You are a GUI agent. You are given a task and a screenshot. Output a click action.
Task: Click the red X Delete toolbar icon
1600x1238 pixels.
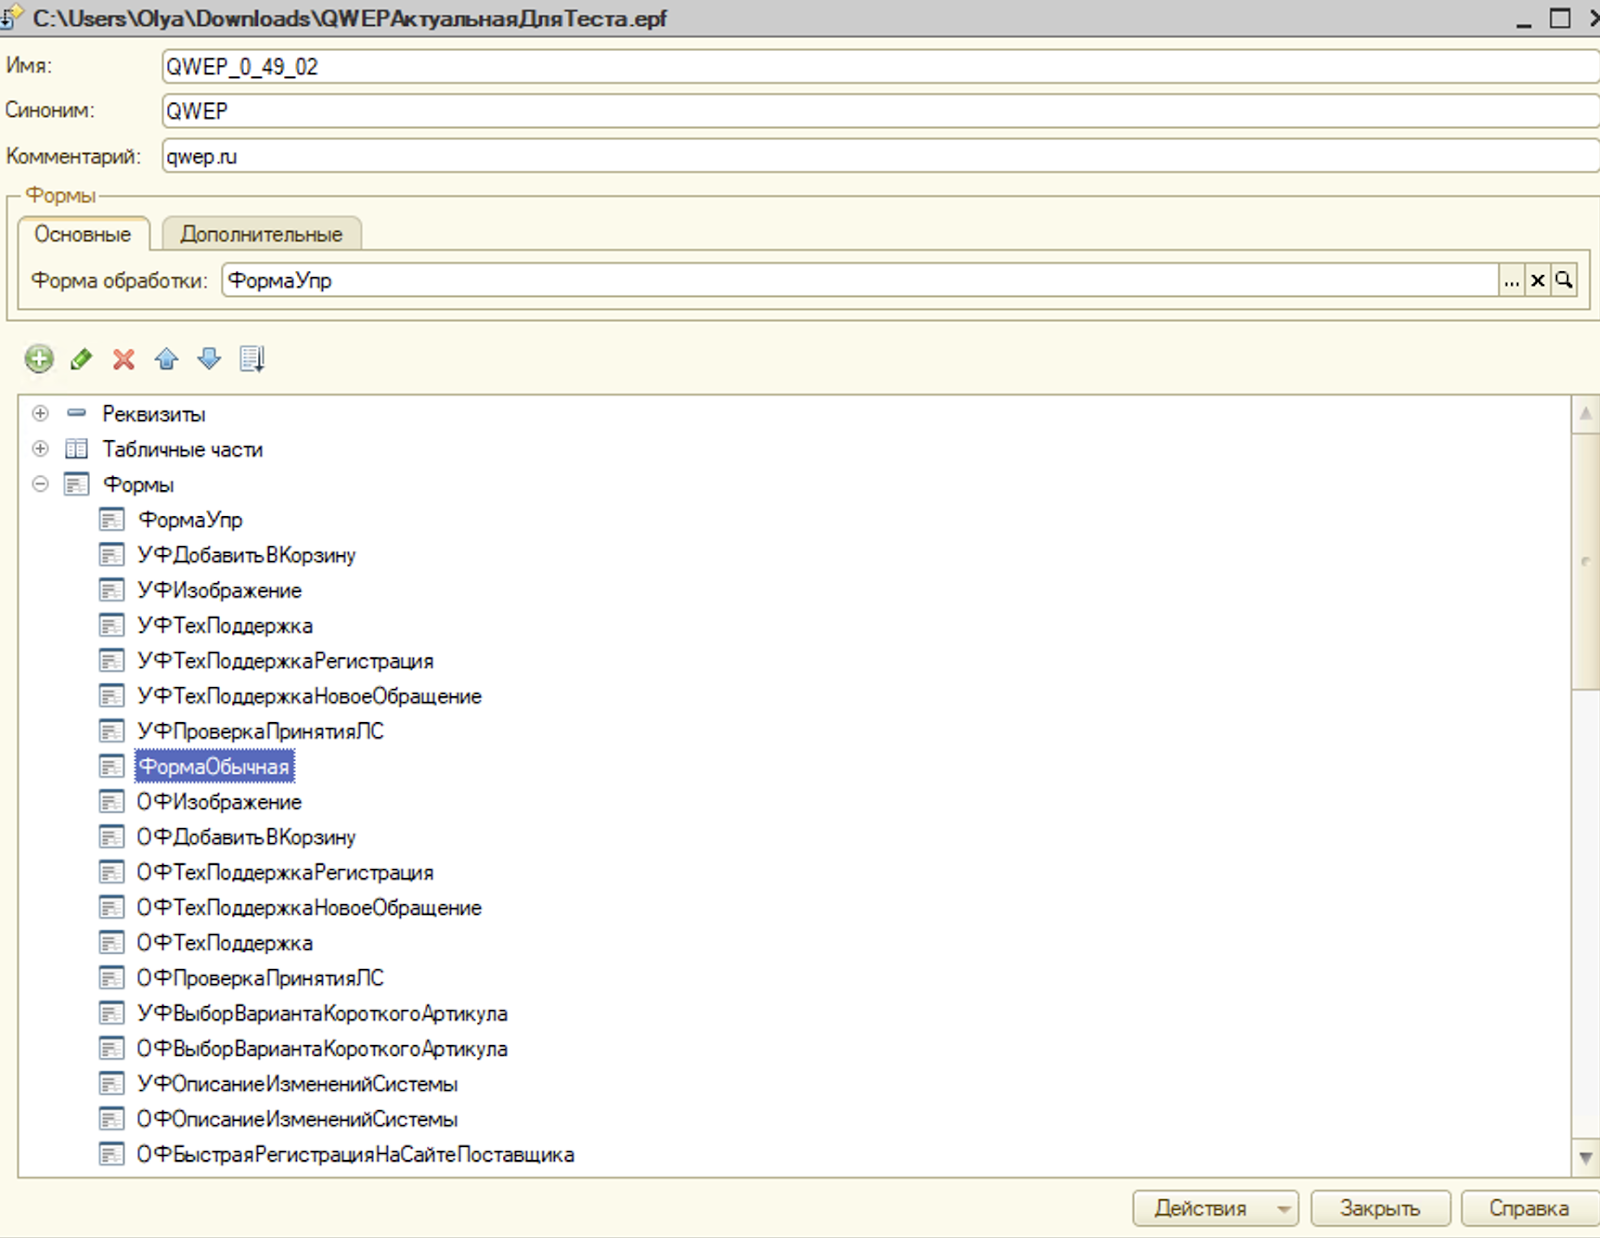pos(124,359)
